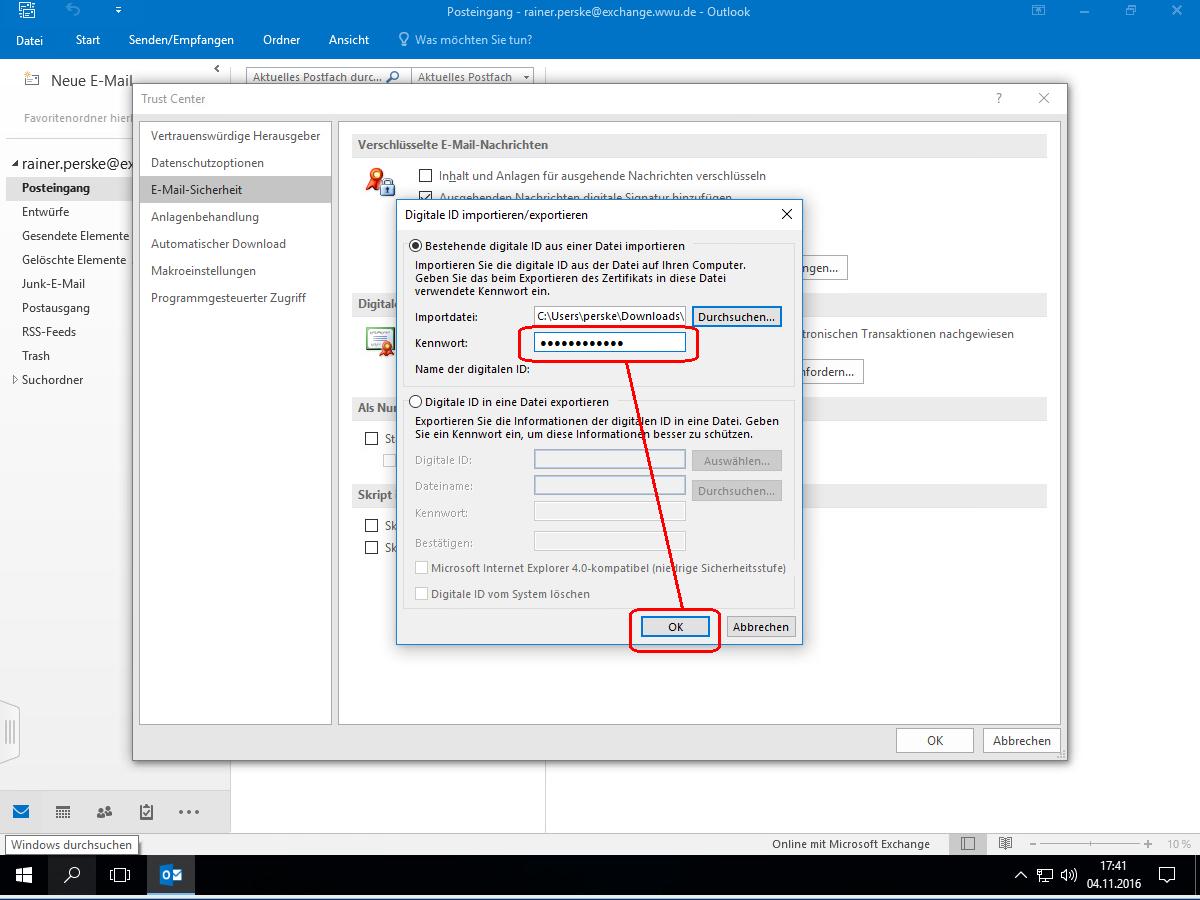This screenshot has width=1200, height=900.
Task: Select Anlagenbehandlung in Trust Center sidebar
Action: coord(205,217)
